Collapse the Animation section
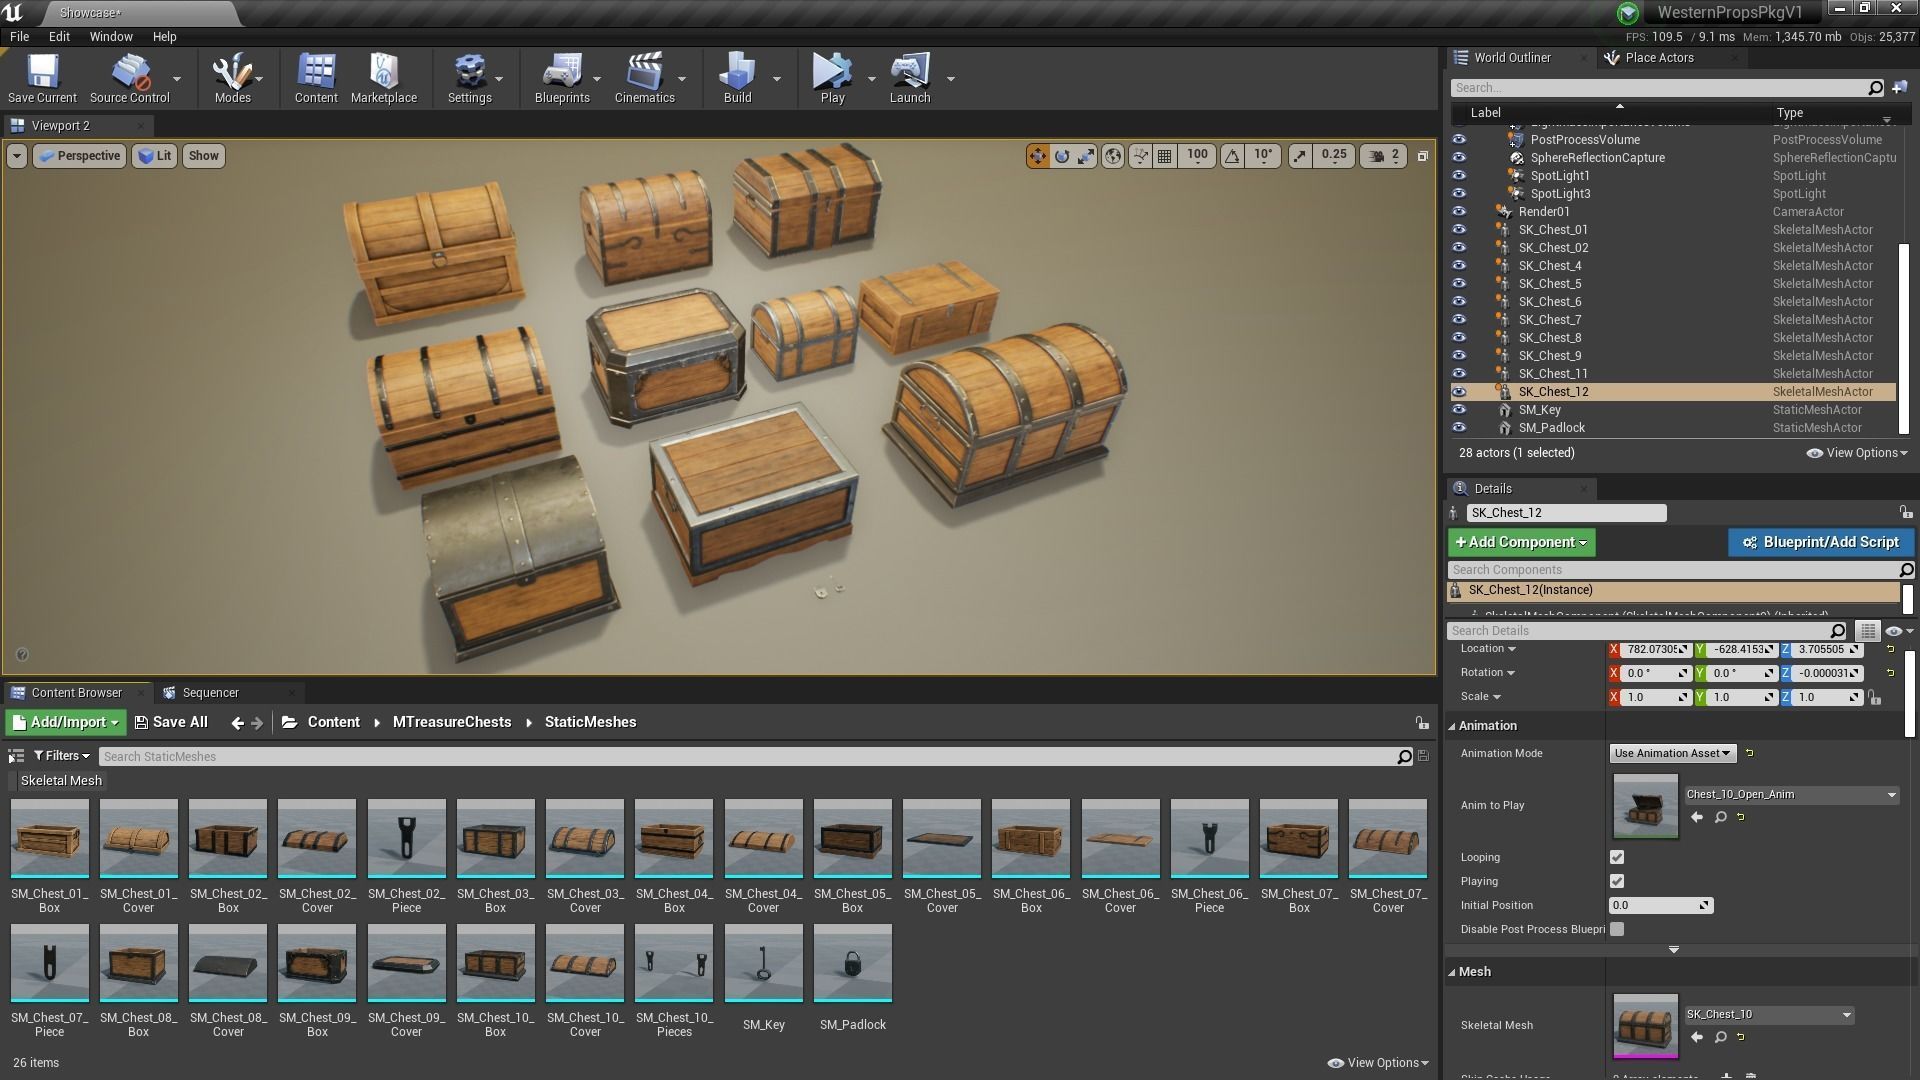The width and height of the screenshot is (1920, 1080). [x=1452, y=726]
